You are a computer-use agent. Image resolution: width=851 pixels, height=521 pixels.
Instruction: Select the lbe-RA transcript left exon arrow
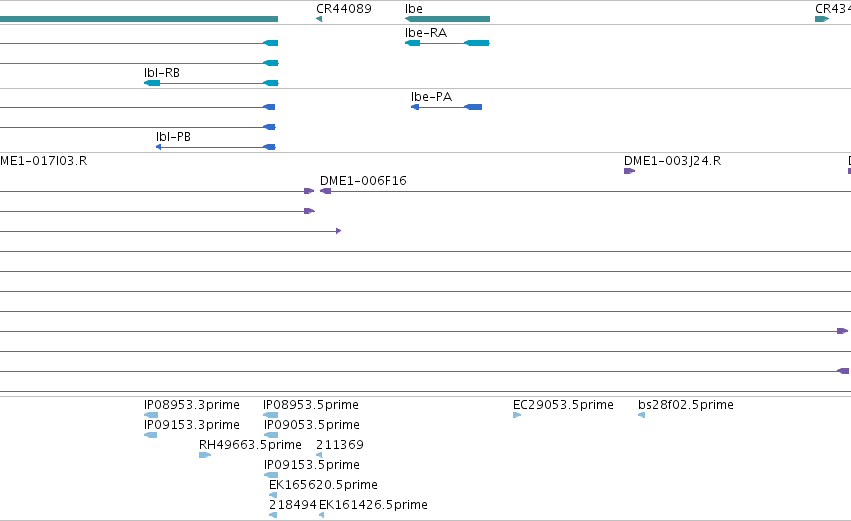click(x=412, y=43)
